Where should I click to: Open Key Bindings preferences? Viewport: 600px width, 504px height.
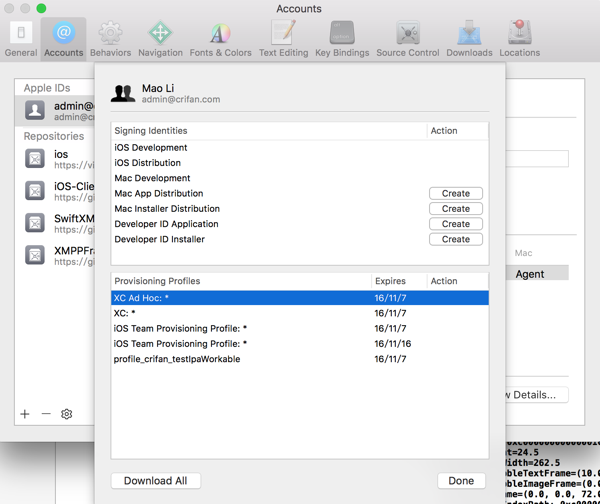click(x=342, y=39)
